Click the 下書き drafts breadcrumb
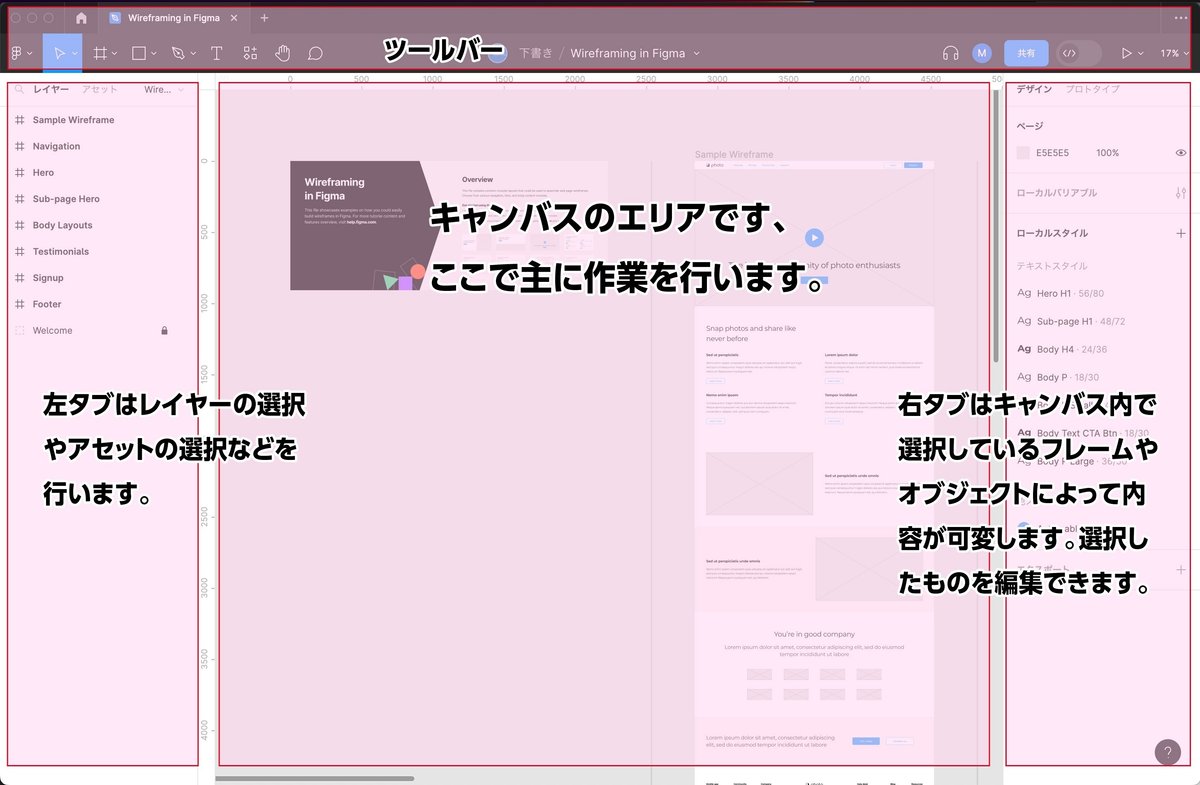 click(536, 53)
